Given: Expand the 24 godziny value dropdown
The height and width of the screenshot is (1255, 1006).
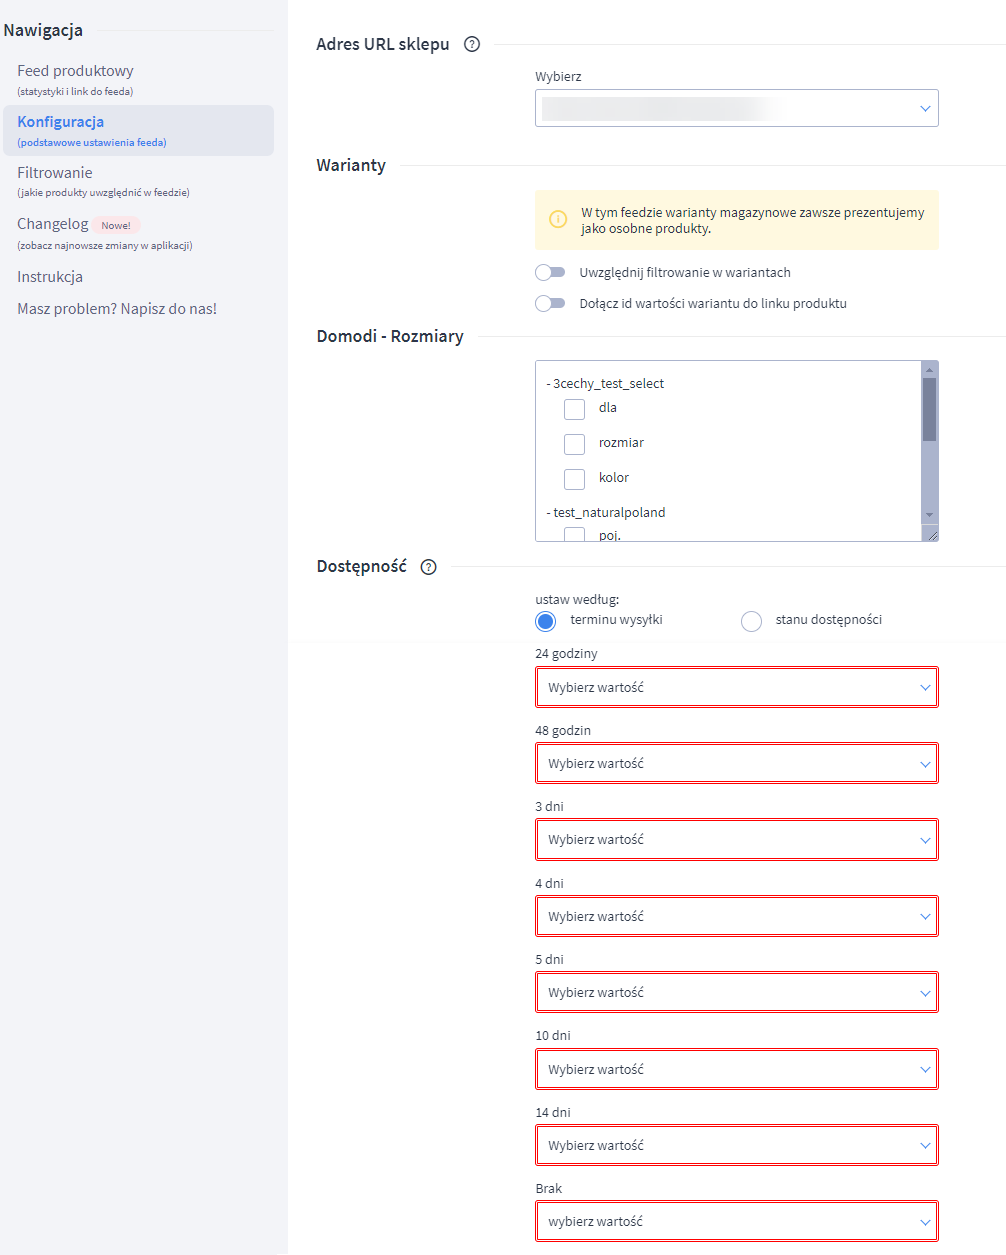Looking at the screenshot, I should click(736, 688).
